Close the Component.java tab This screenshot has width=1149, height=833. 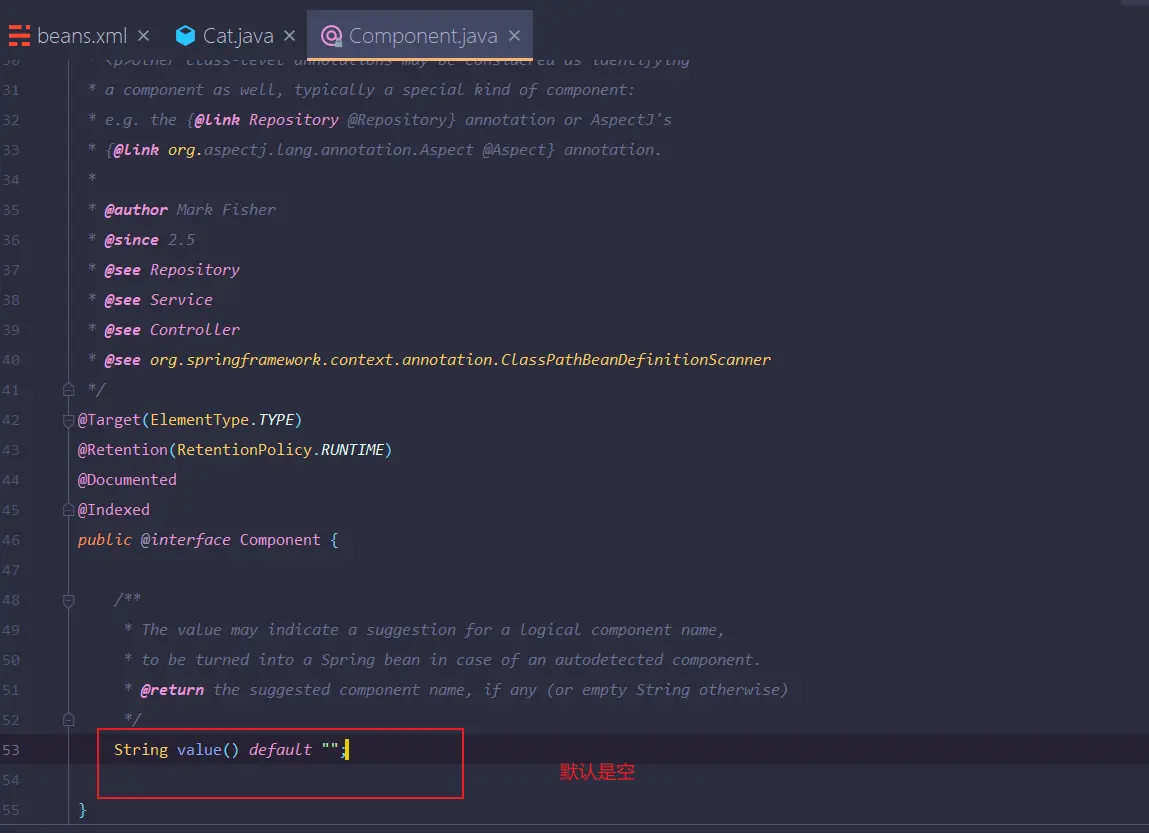point(514,35)
